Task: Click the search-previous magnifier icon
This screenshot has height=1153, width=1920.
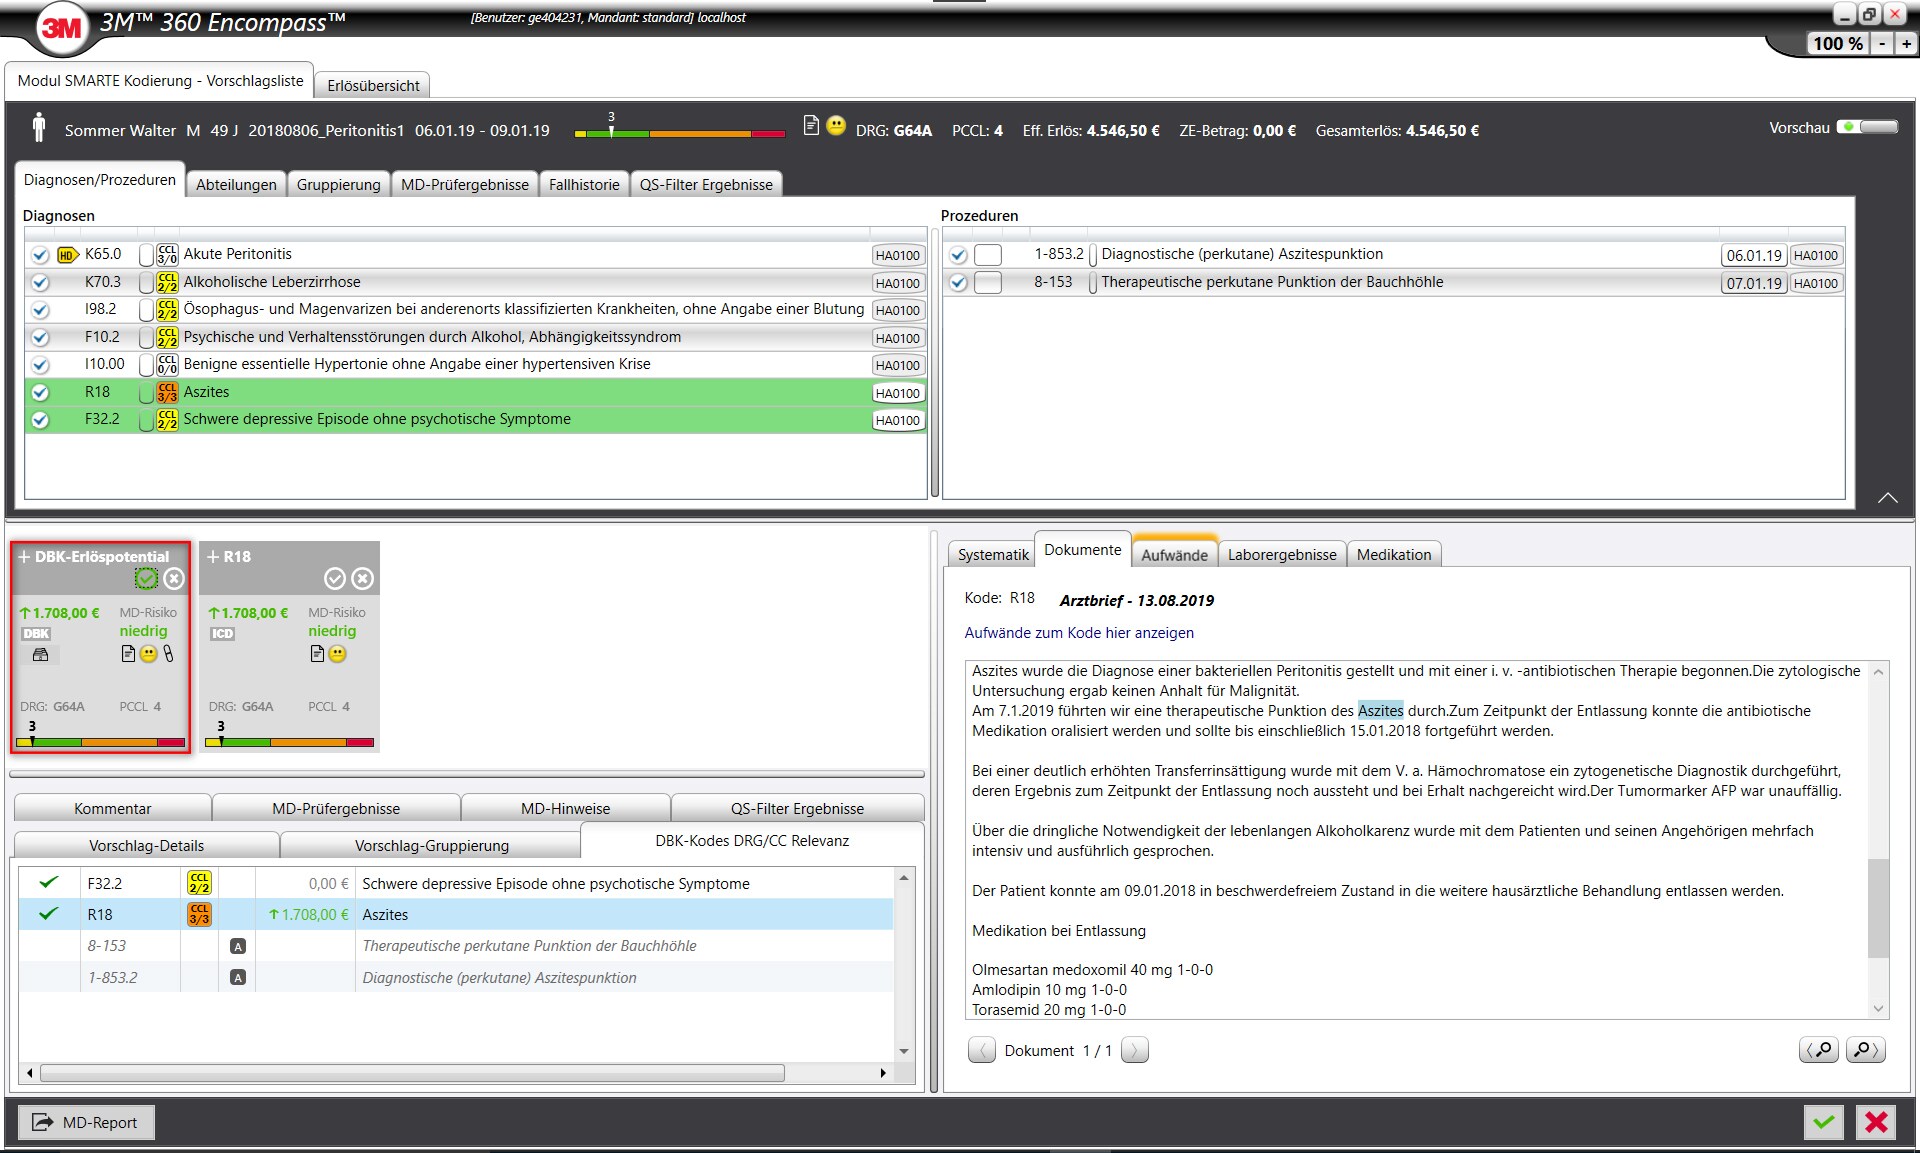Action: [x=1819, y=1050]
